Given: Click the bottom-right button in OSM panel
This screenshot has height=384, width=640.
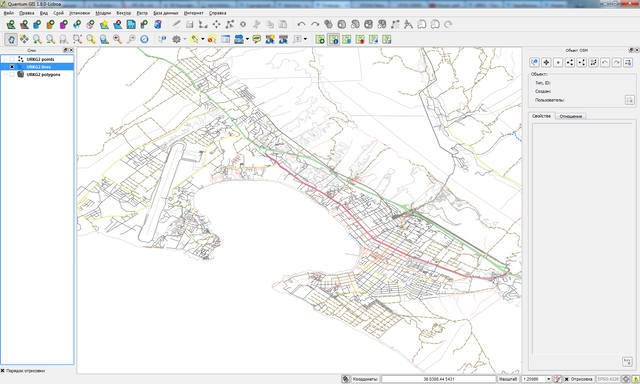Looking at the screenshot, I should pos(627,361).
